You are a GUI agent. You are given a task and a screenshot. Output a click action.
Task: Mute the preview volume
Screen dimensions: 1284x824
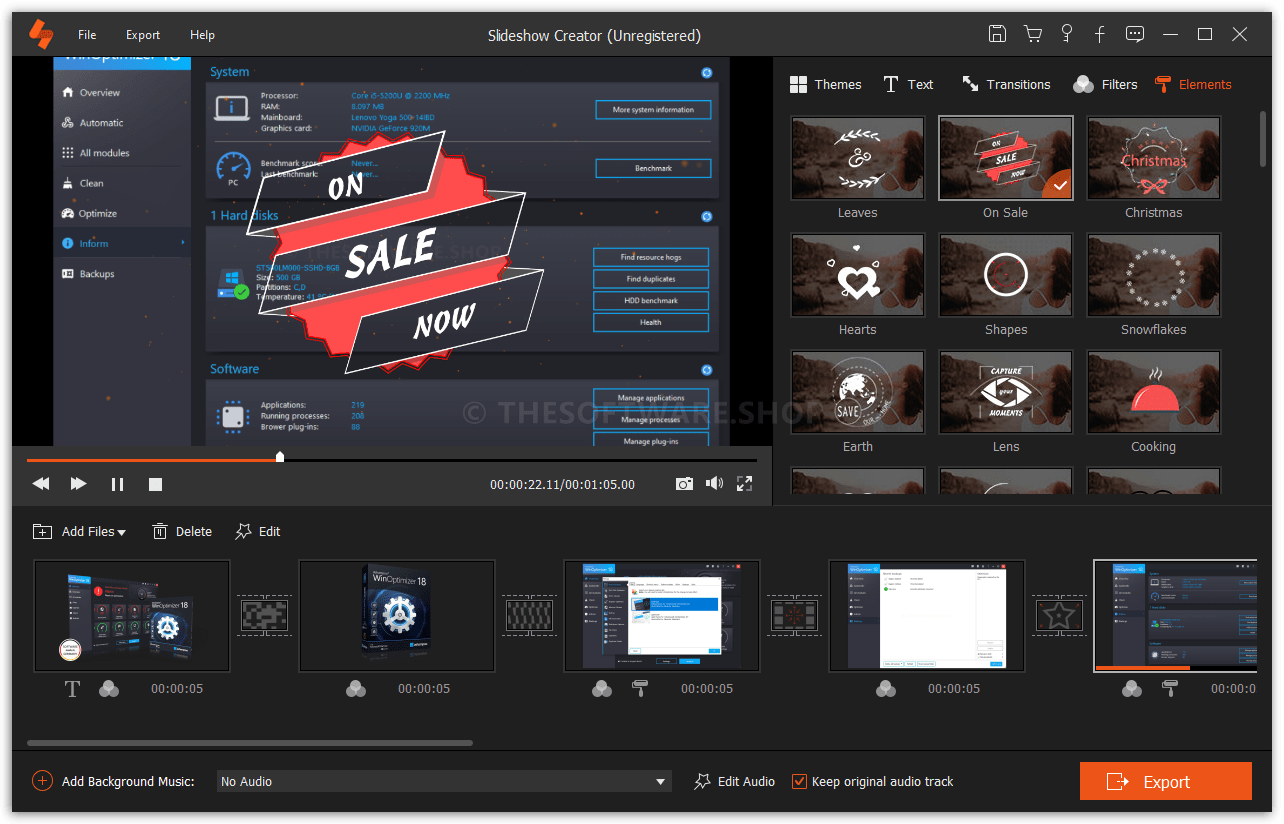[714, 483]
